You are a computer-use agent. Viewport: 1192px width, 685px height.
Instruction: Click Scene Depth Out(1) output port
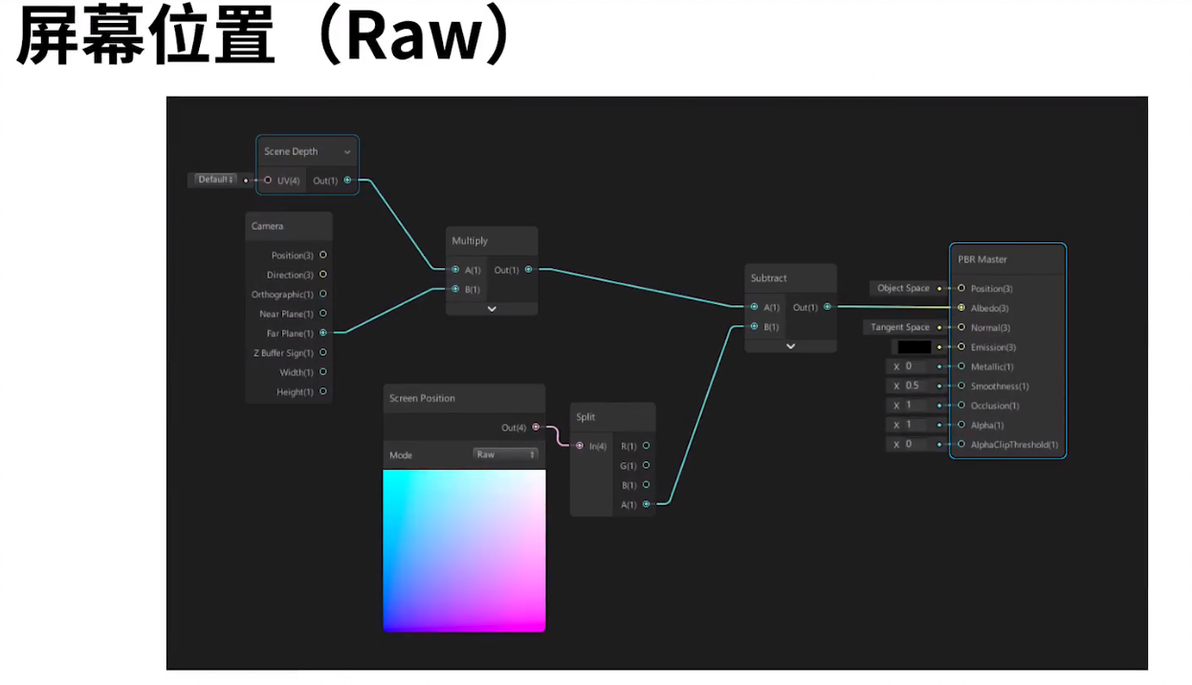pyautogui.click(x=347, y=180)
